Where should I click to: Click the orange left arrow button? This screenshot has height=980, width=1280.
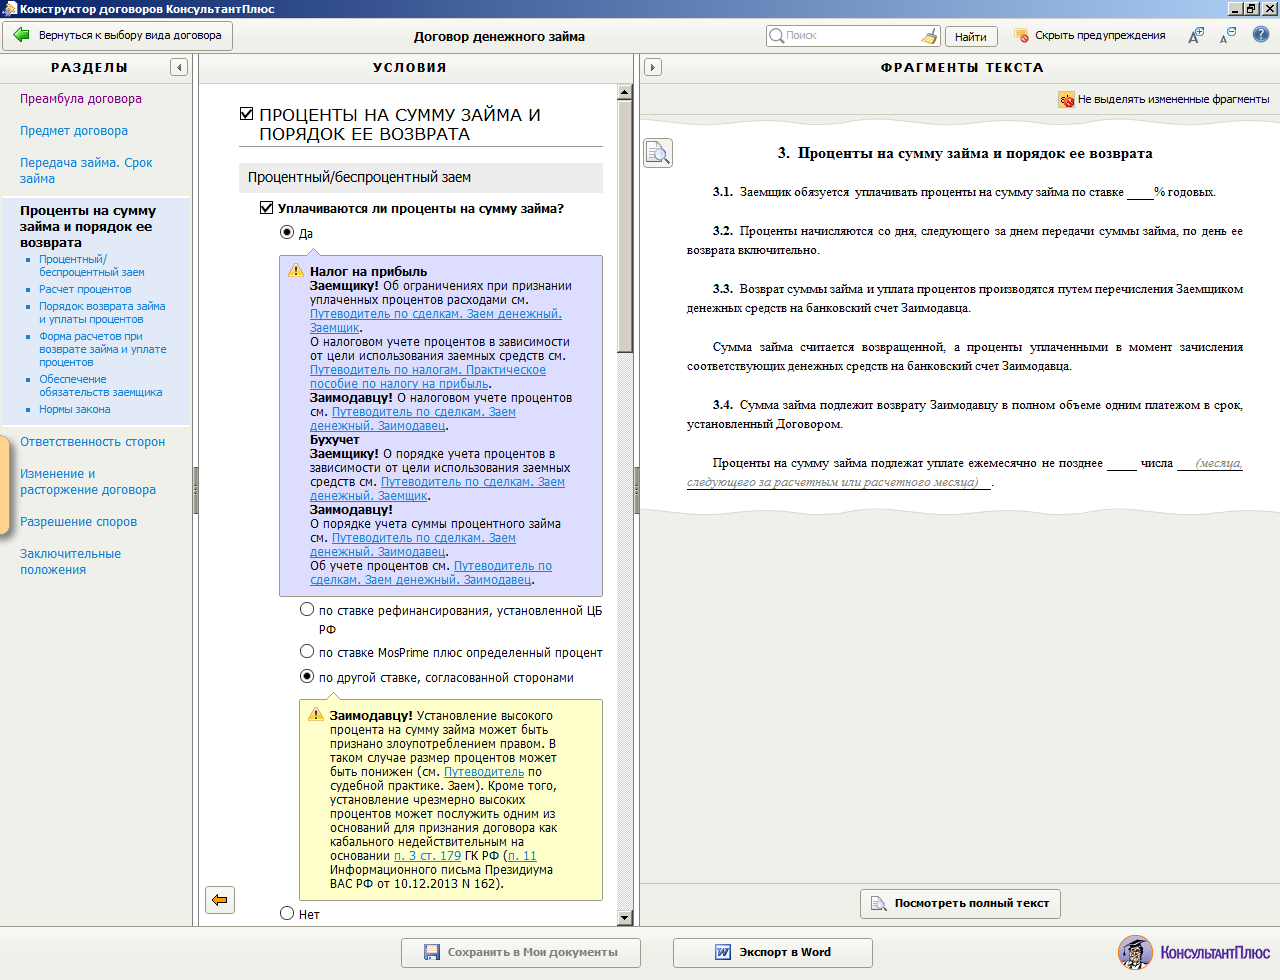pos(219,900)
